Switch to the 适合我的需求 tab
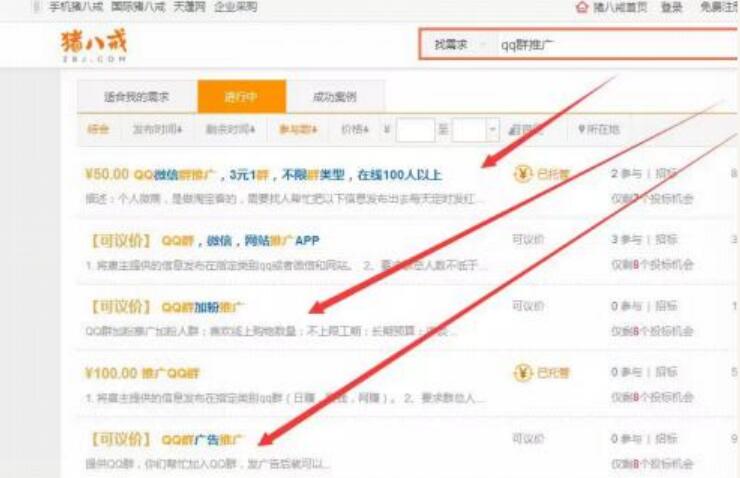This screenshot has height=478, width=740. tap(137, 97)
